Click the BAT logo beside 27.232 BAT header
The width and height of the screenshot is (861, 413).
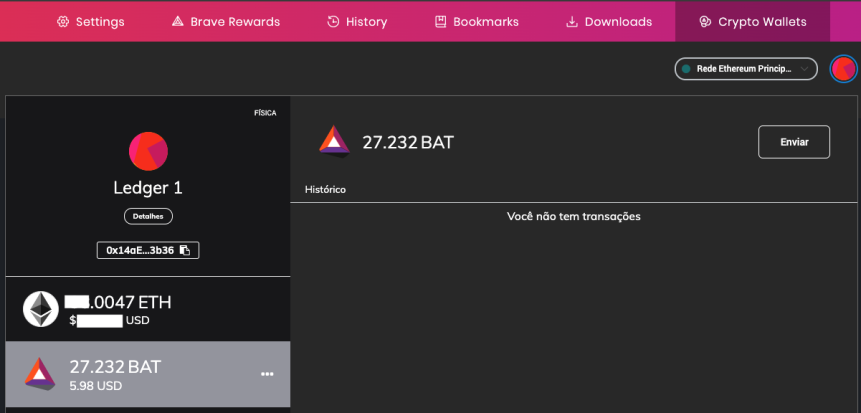334,142
